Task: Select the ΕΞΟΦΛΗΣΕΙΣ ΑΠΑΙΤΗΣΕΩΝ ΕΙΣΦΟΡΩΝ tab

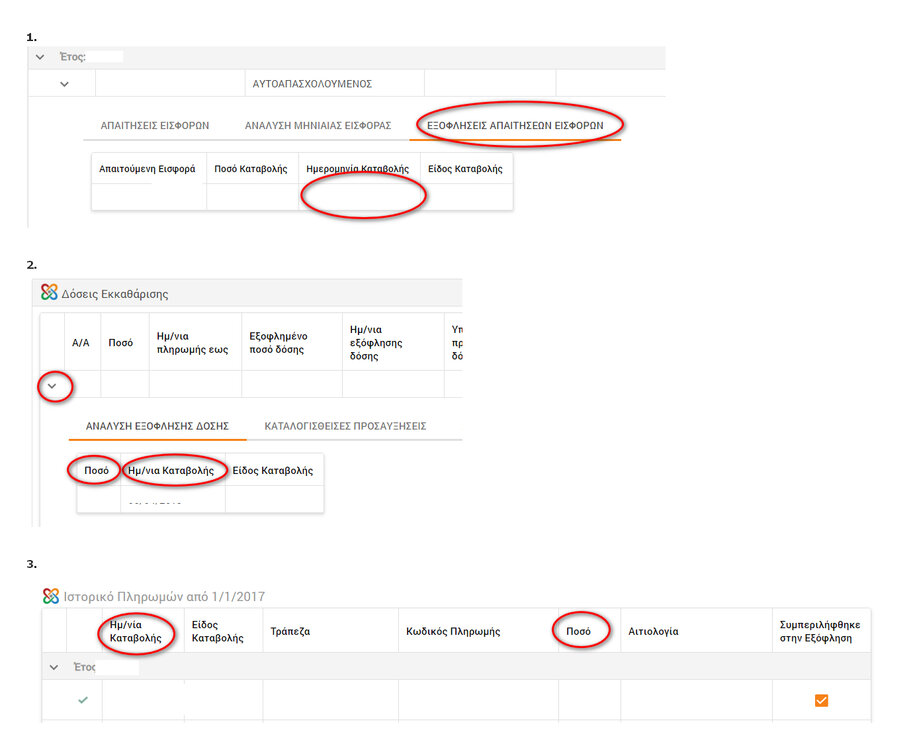Action: (x=515, y=126)
